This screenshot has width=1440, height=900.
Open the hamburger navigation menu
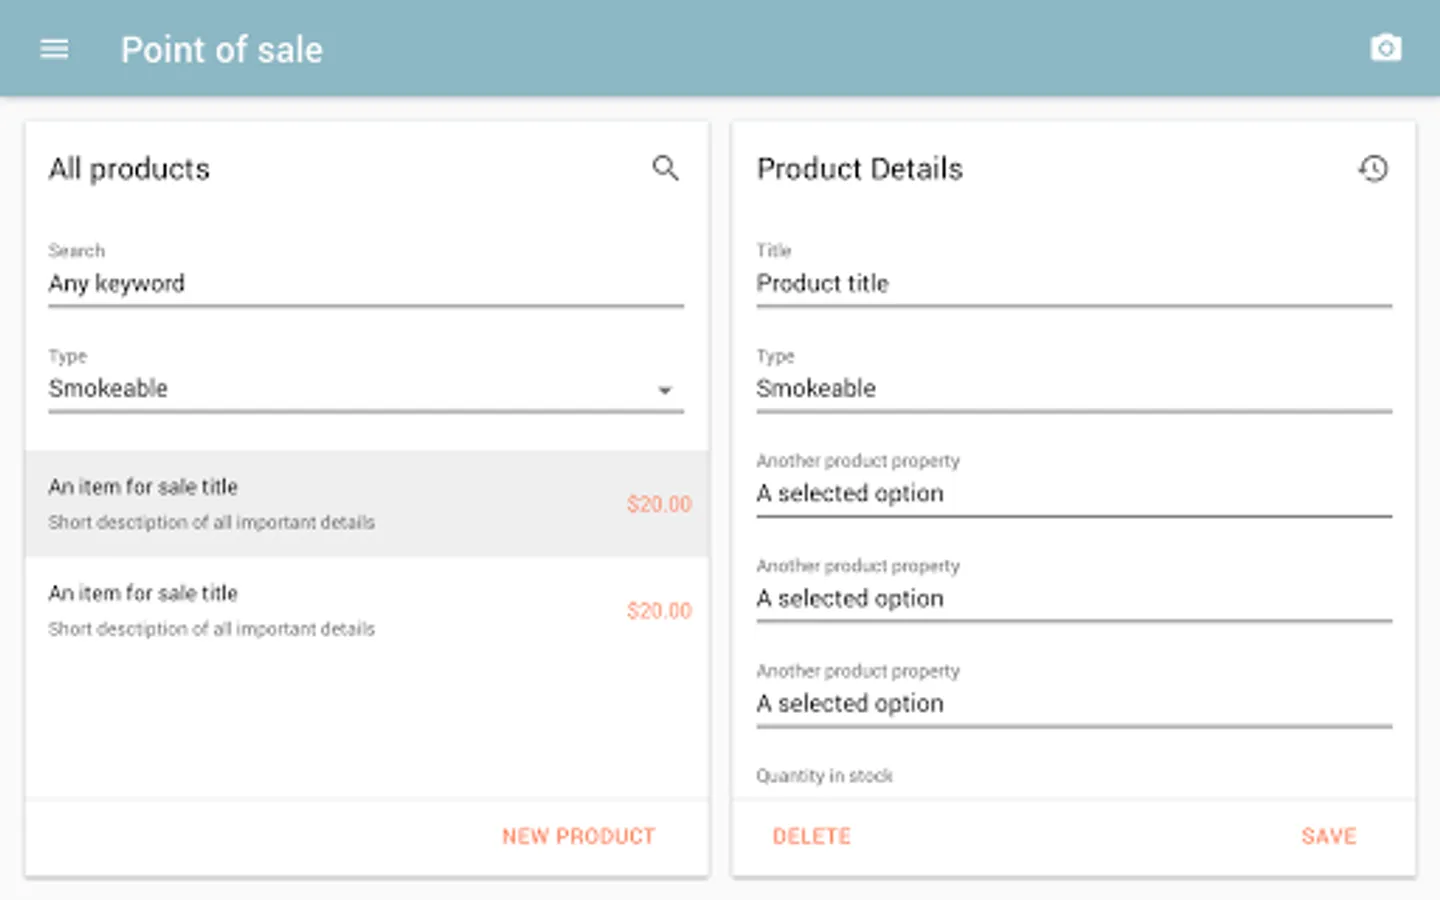coord(54,49)
